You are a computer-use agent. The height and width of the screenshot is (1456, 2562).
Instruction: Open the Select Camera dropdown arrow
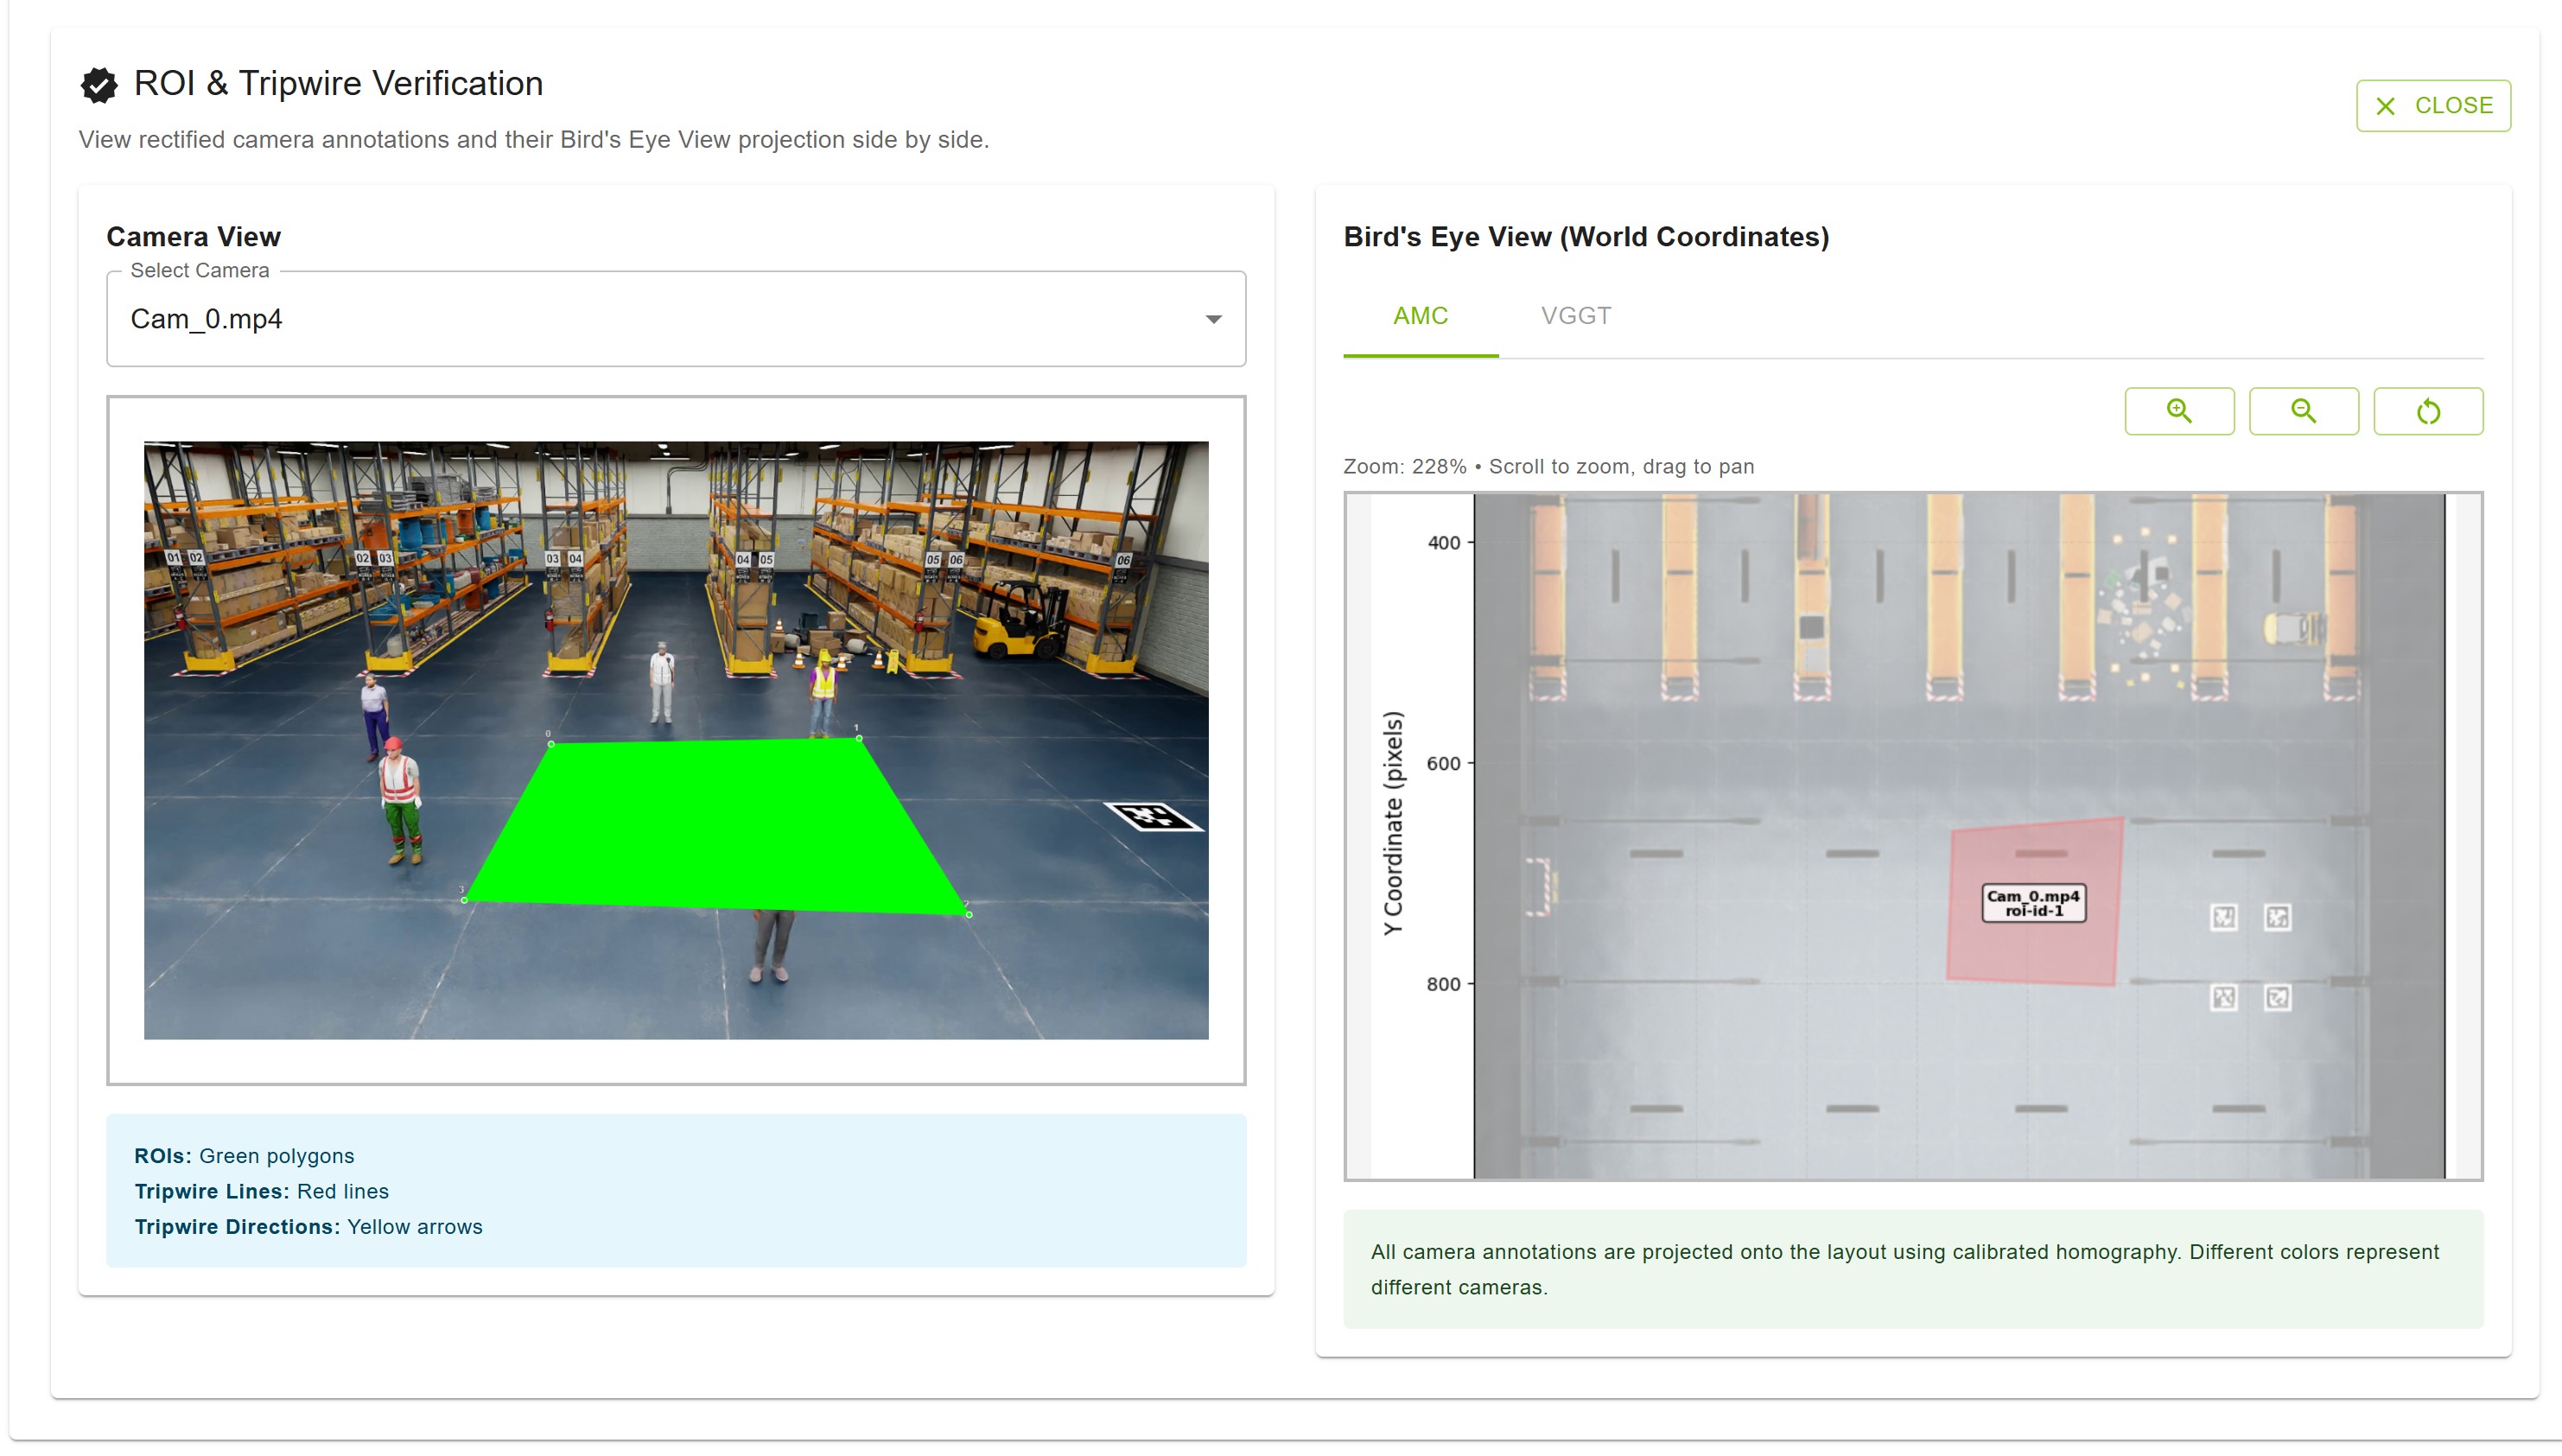pyautogui.click(x=1212, y=319)
